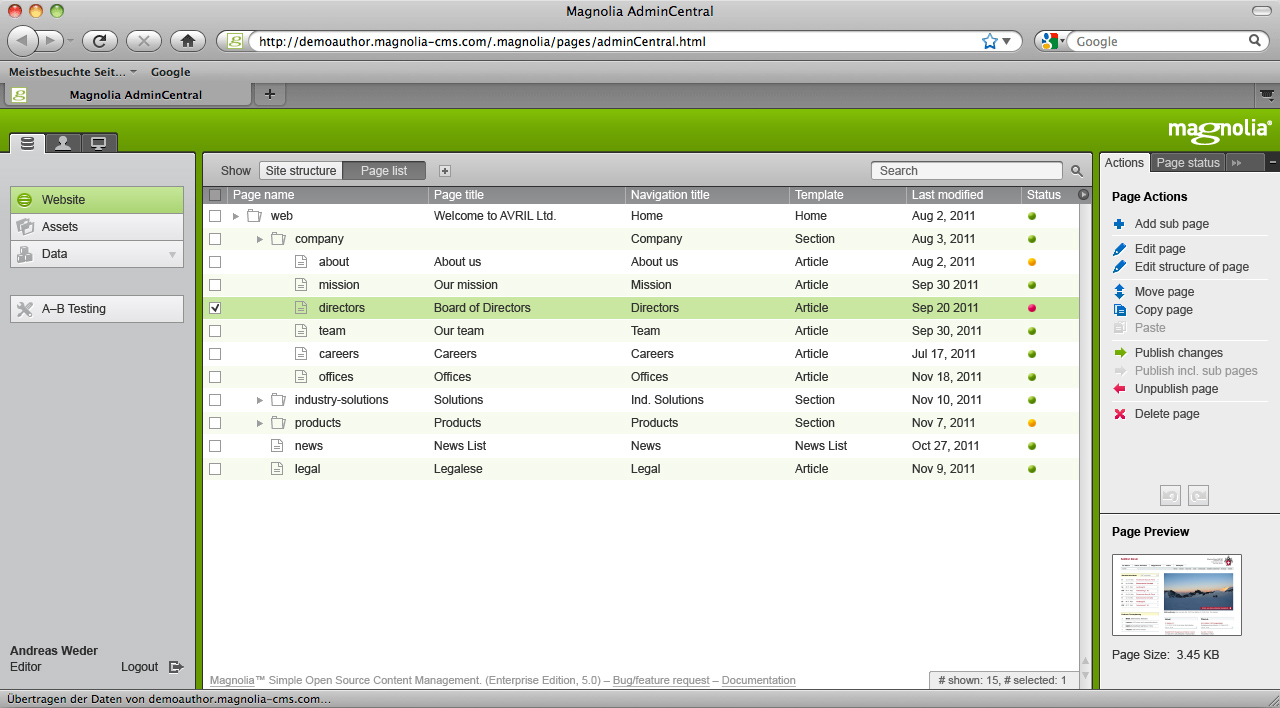
Task: Click the search magnifier icon in page list
Action: tap(1077, 171)
